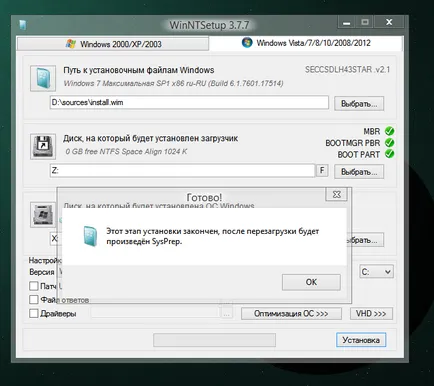Click the WinNTSetup app icon in title bar
The image size is (434, 386).
(23, 25)
